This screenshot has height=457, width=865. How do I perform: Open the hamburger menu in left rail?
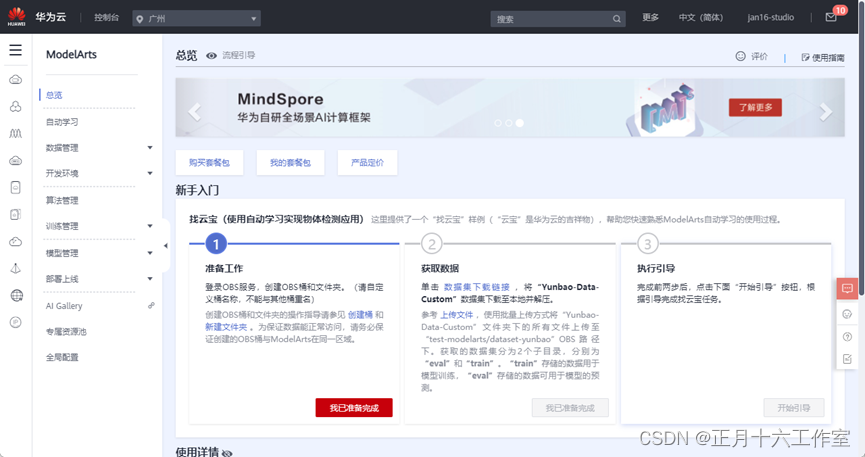[x=15, y=50]
